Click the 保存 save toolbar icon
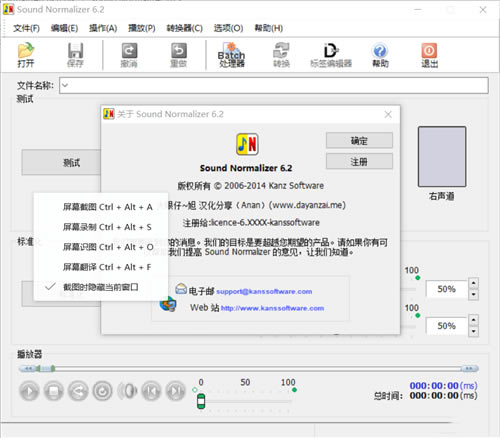Viewport: 500px width, 438px height. [x=75, y=55]
